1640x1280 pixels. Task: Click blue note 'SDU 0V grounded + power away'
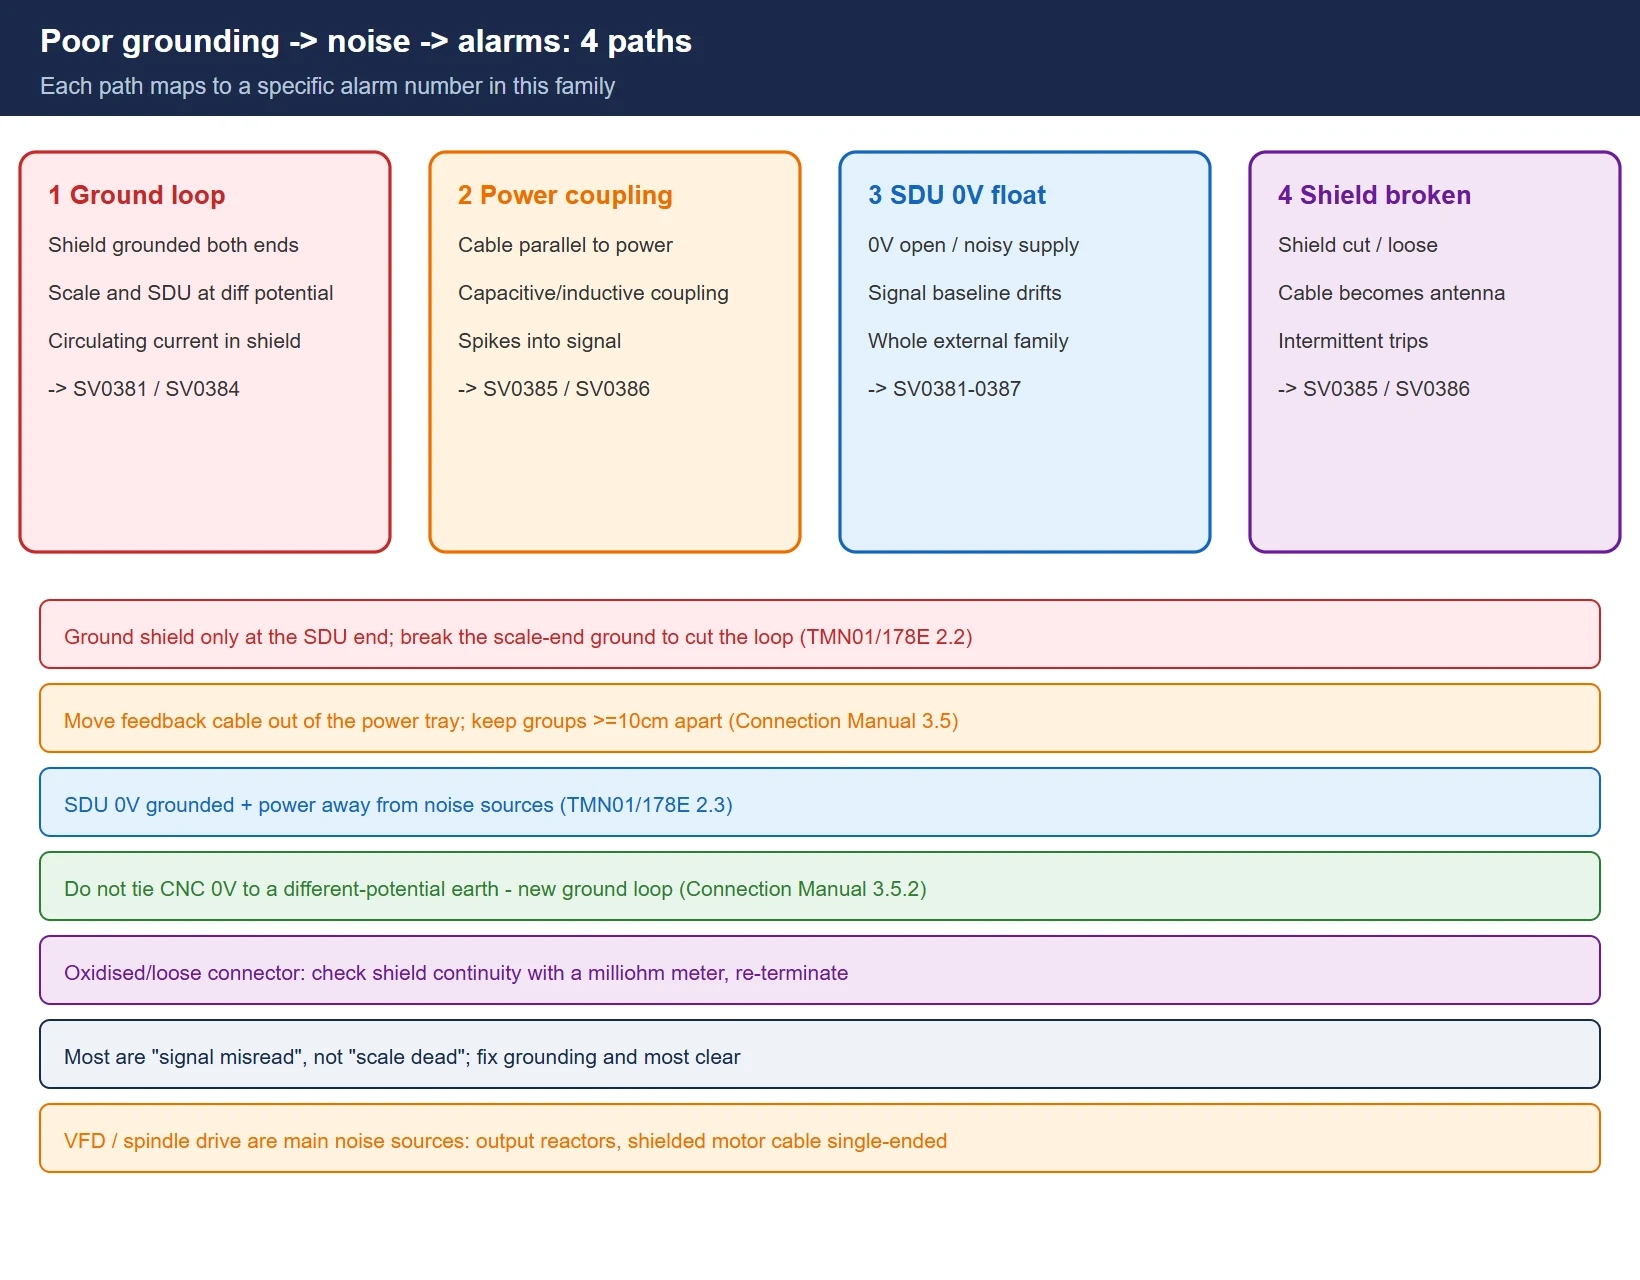[820, 803]
